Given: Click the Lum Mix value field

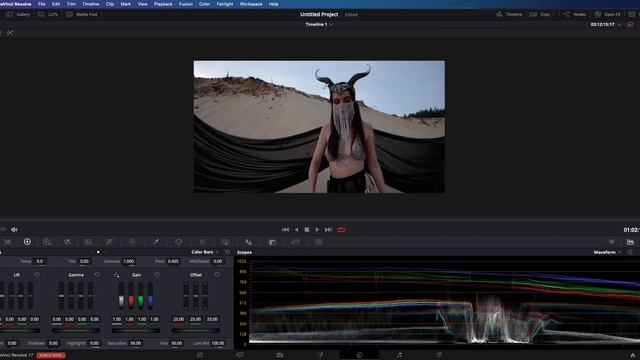Looking at the screenshot, I should (218, 343).
